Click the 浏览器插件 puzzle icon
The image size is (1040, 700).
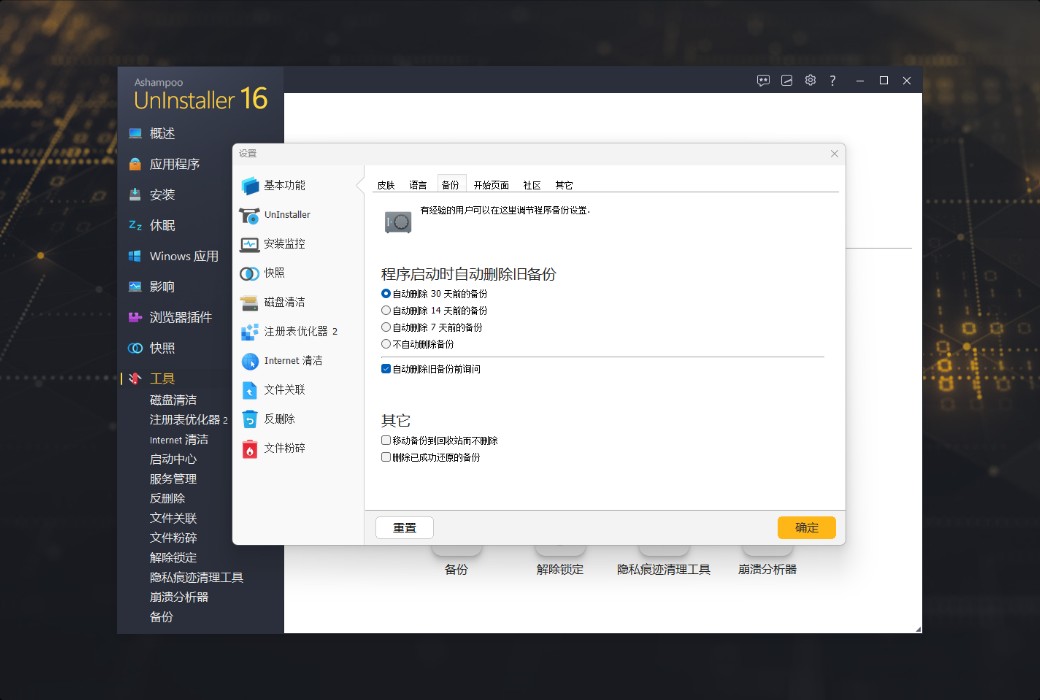point(135,317)
